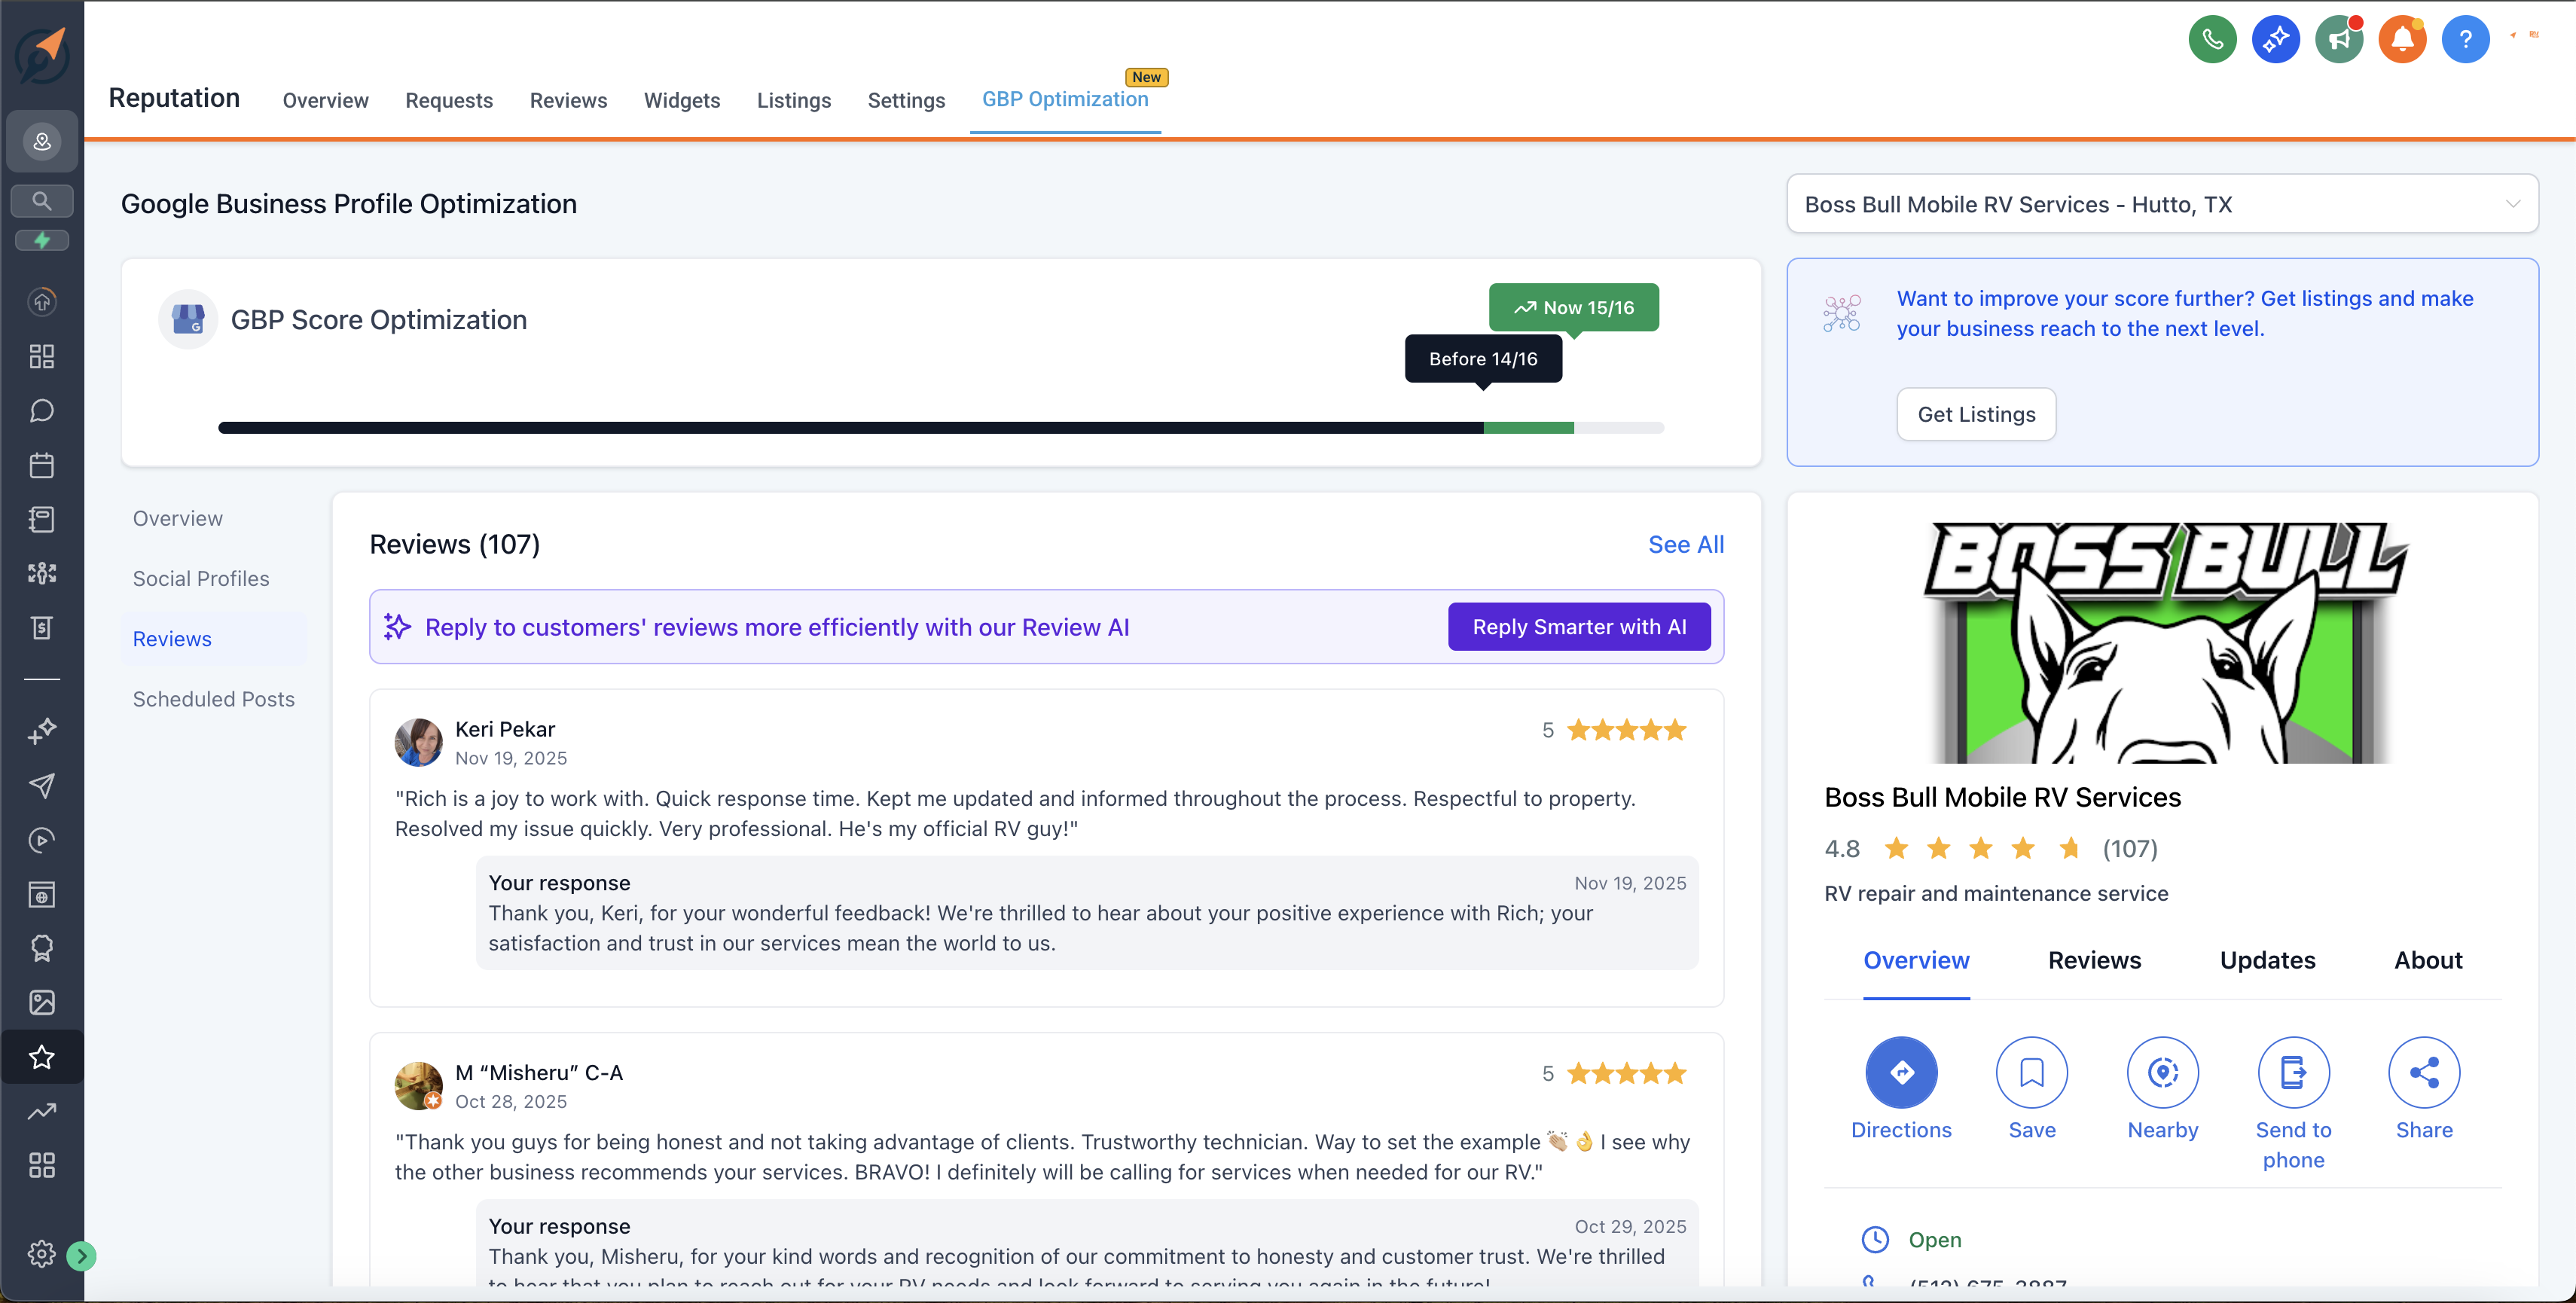Switch to Reviews tab on profile preview

point(2093,960)
